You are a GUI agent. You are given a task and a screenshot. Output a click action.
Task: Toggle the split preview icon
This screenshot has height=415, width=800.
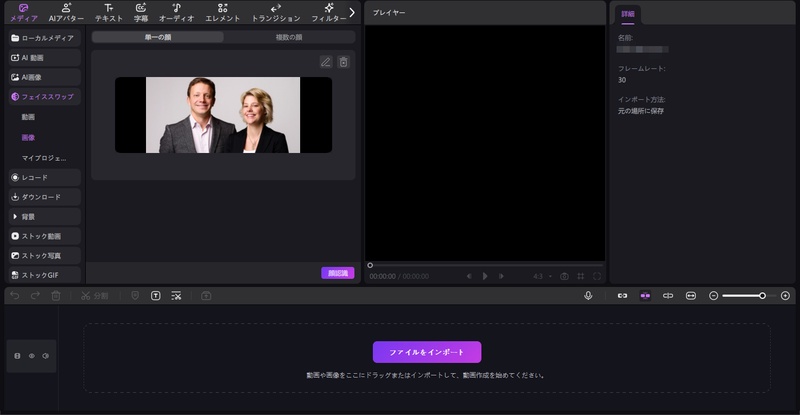[x=668, y=296]
